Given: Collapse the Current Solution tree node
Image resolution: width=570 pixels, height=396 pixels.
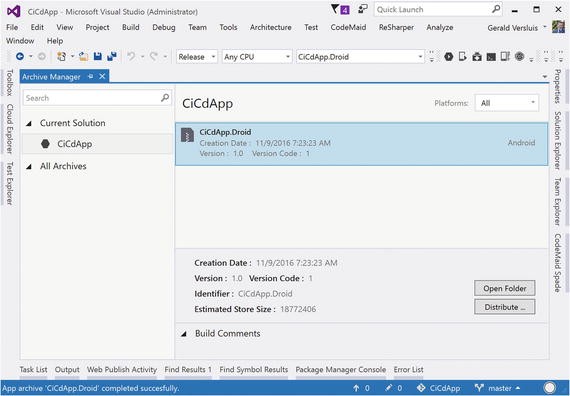Looking at the screenshot, I should 29,124.
